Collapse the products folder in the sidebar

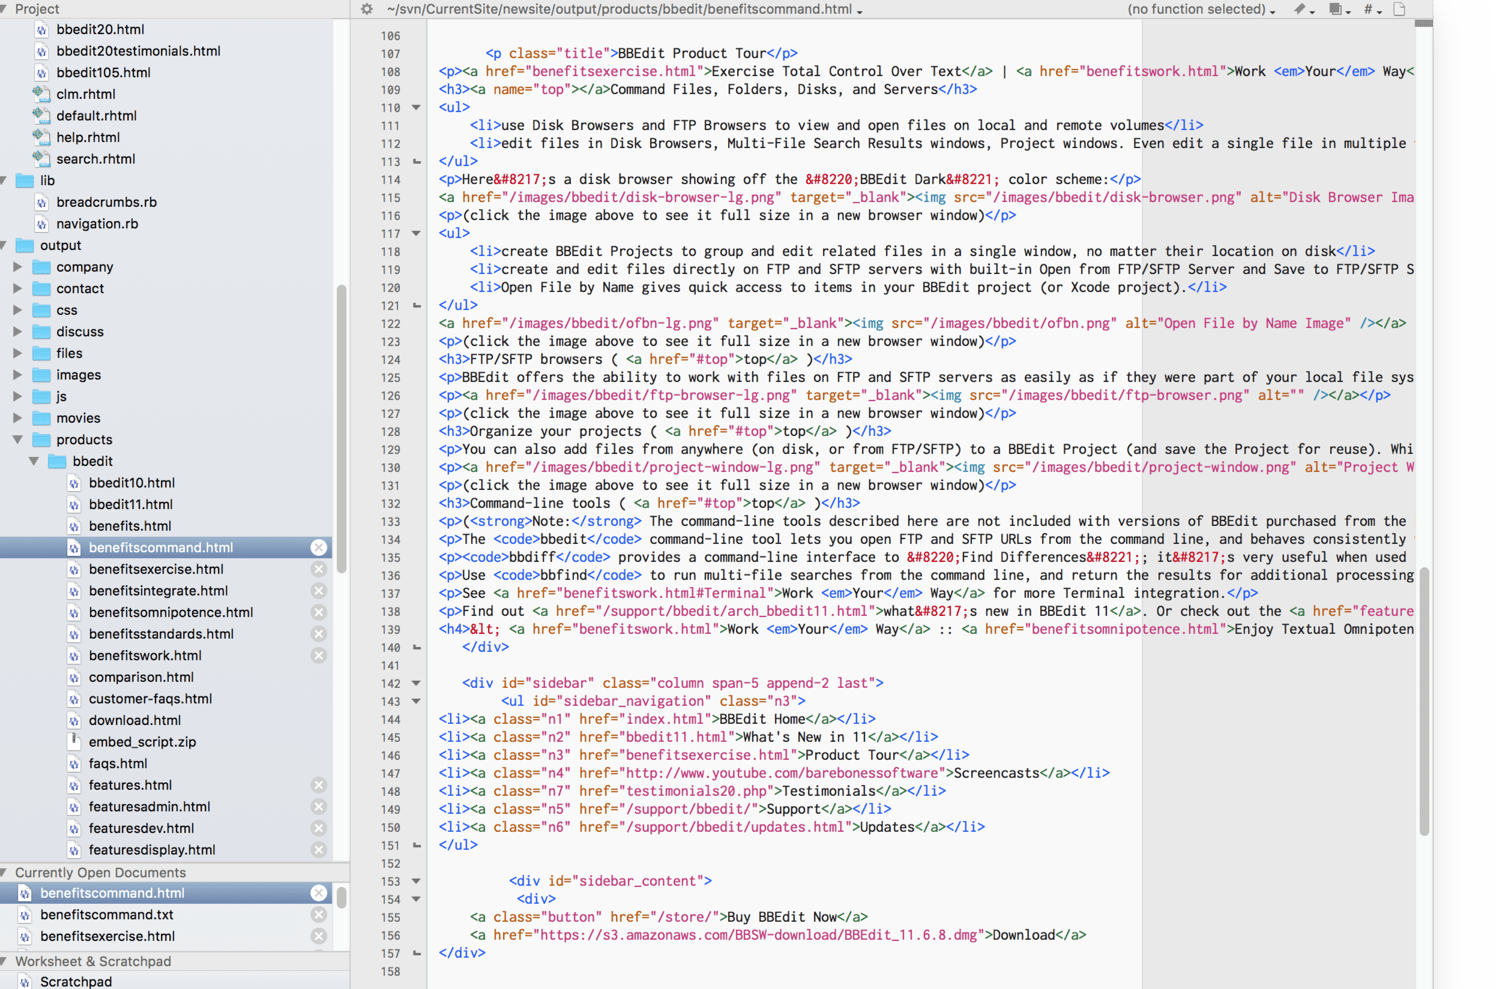click(17, 439)
